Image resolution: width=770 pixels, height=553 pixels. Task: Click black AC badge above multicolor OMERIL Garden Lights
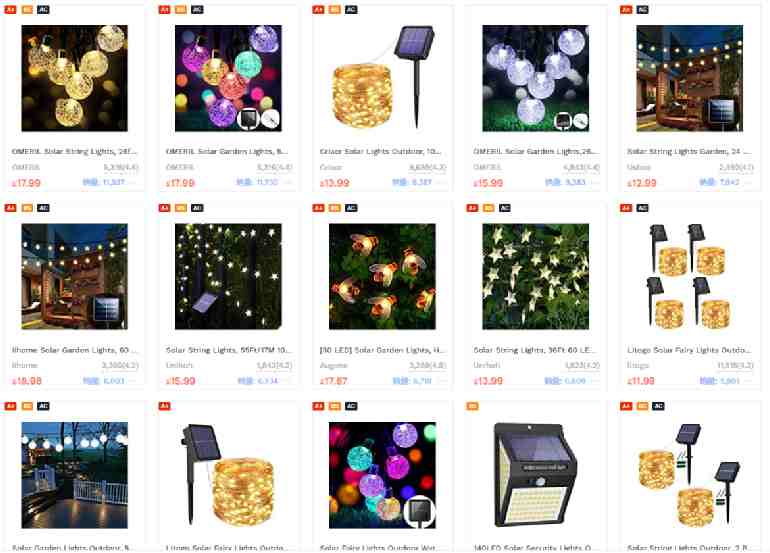(197, 9)
